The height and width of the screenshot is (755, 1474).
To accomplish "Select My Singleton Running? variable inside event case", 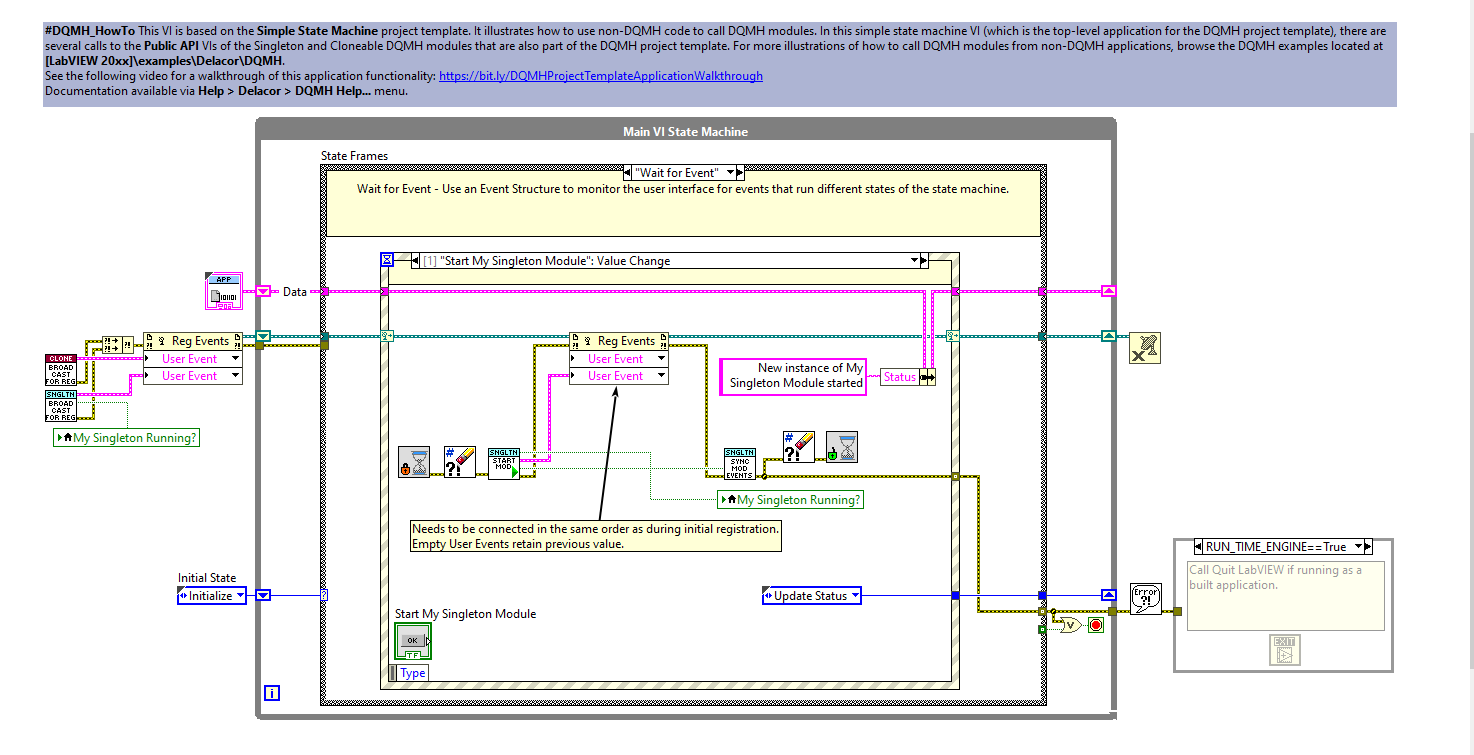I will 790,500.
